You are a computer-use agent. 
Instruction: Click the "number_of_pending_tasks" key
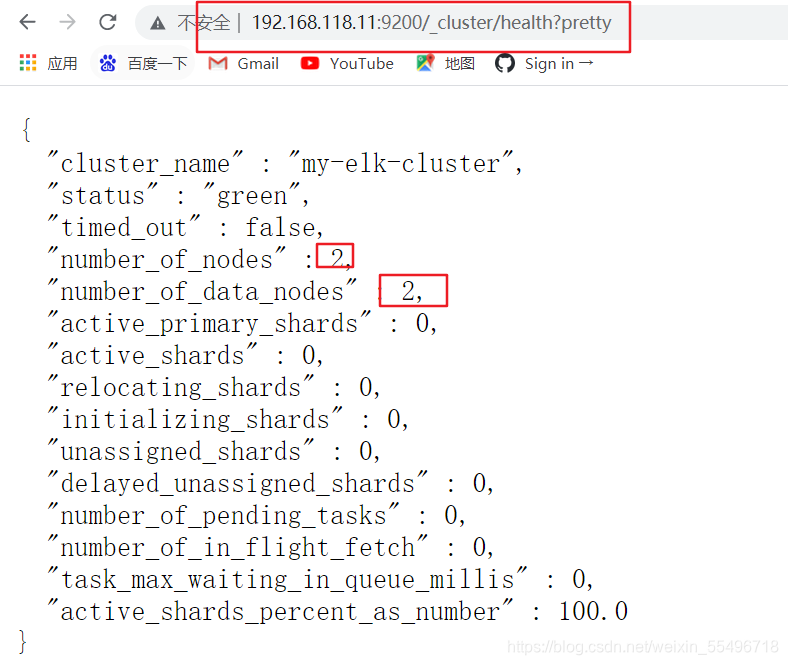pyautogui.click(x=223, y=515)
